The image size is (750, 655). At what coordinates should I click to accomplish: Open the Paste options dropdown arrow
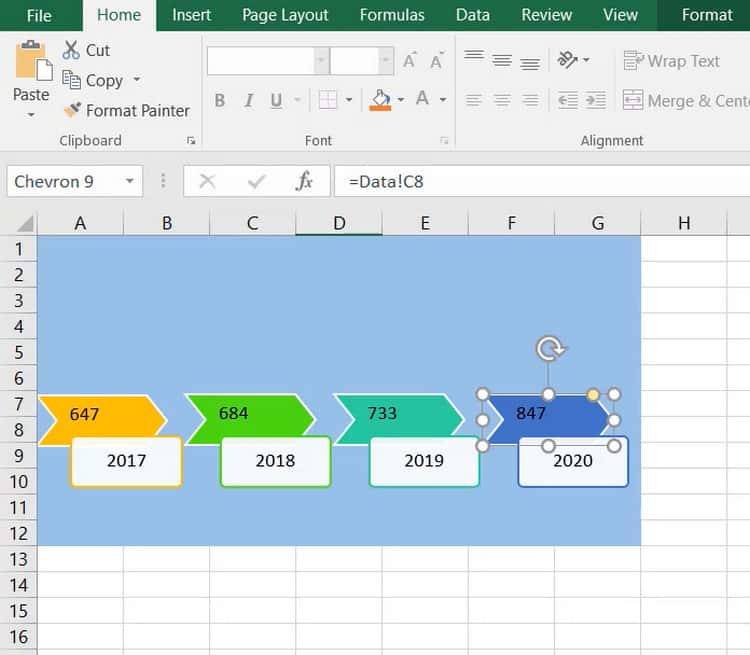31,114
